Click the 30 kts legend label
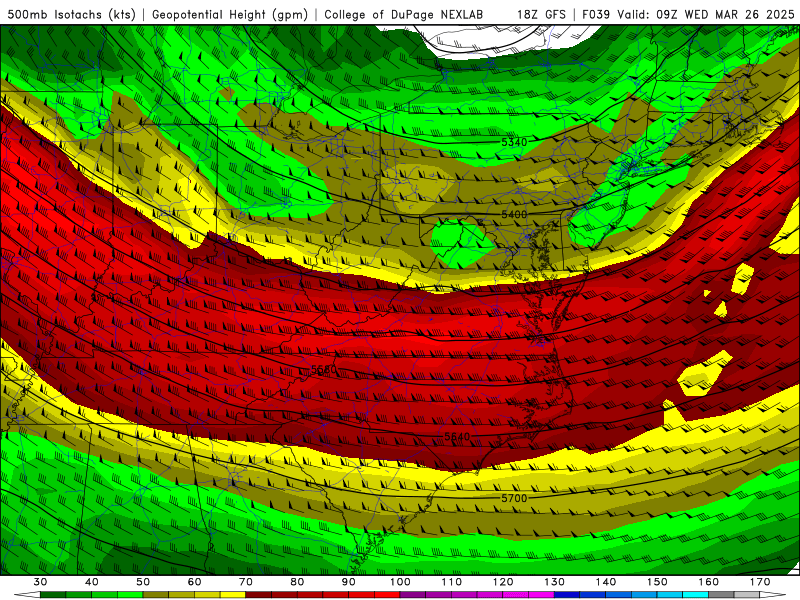Screen dimensions: 800x600 40,582
